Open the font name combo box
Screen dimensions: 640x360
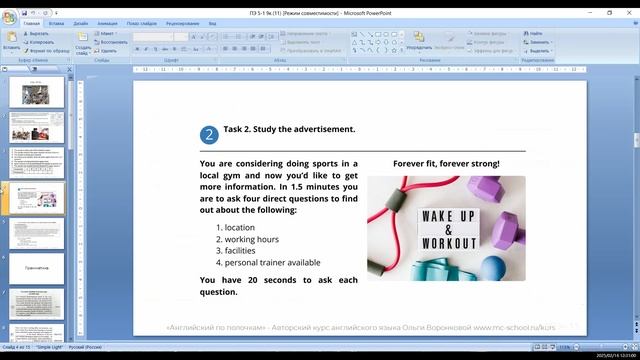click(x=153, y=37)
